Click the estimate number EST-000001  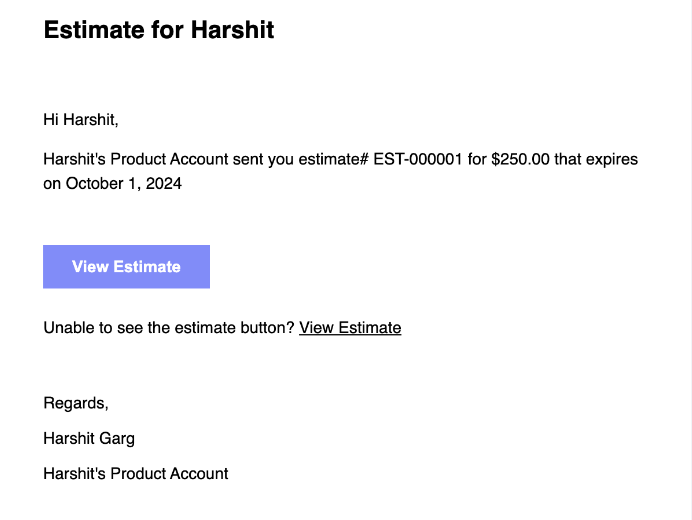tap(417, 160)
